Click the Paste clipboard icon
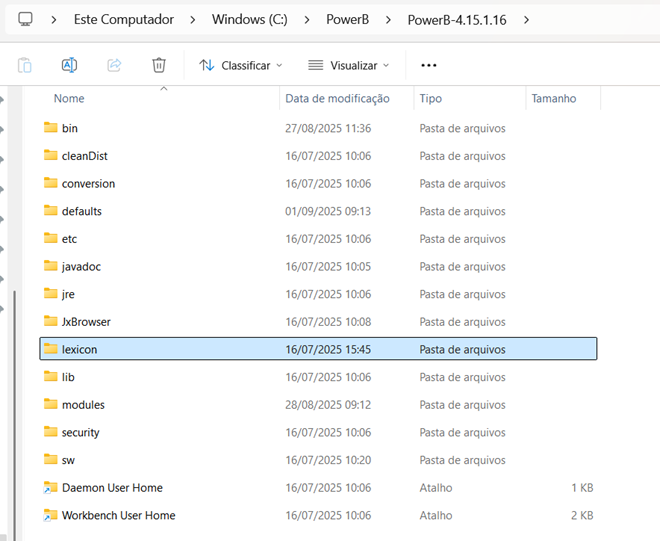The width and height of the screenshot is (660, 541). pos(25,65)
